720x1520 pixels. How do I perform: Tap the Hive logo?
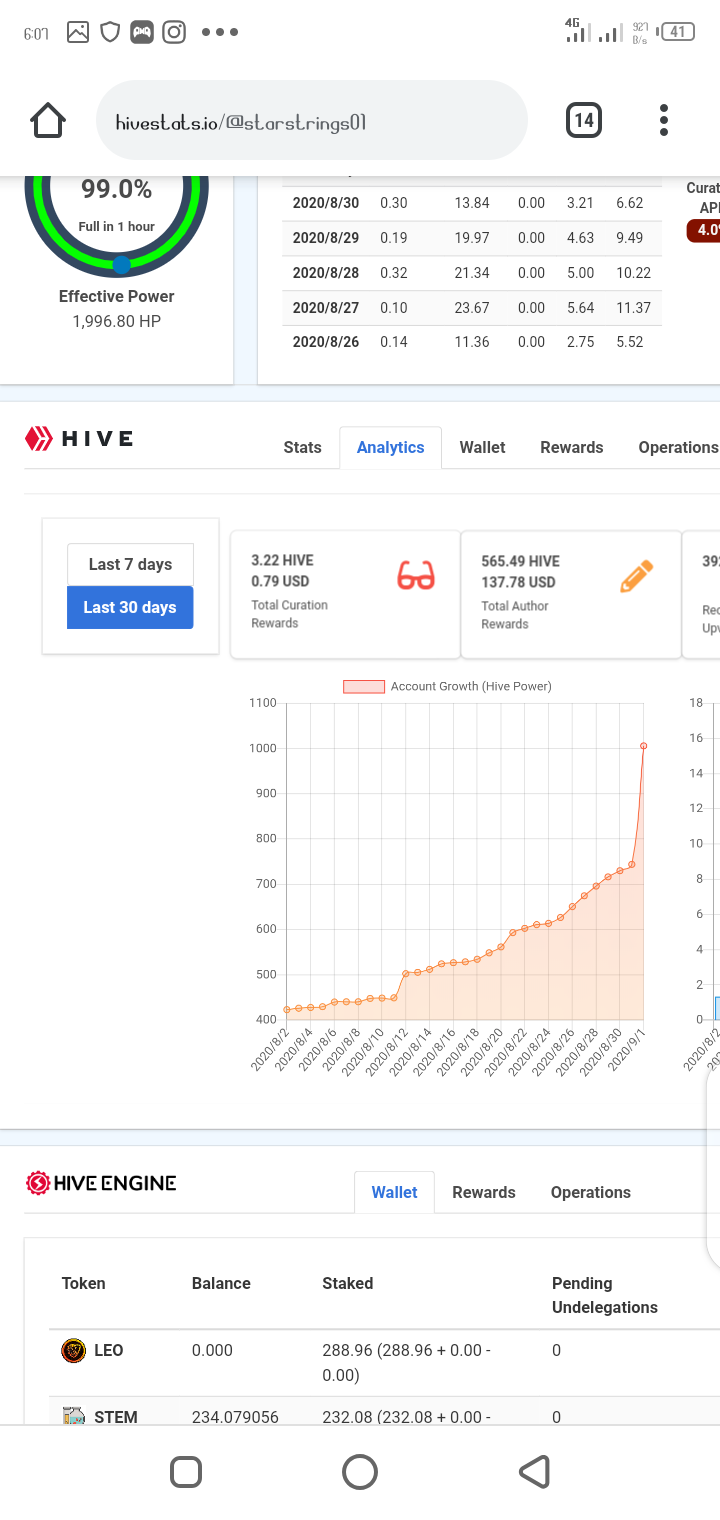point(79,439)
